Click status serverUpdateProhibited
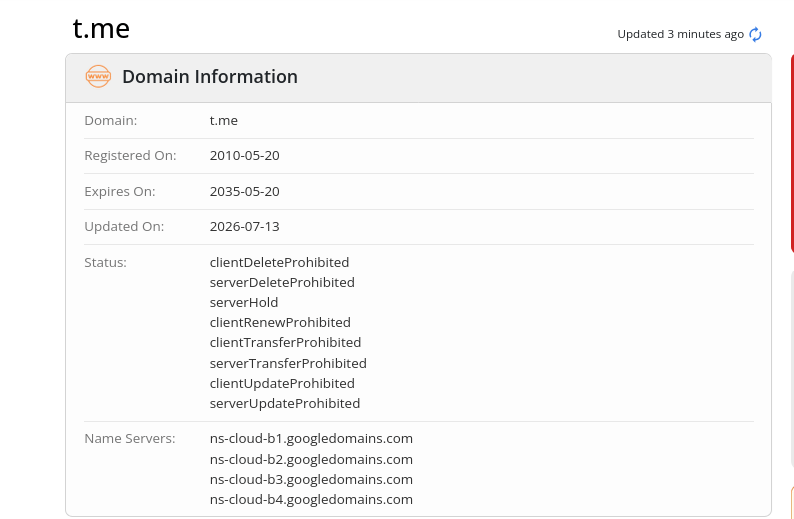The height and width of the screenshot is (519, 794). click(x=285, y=404)
